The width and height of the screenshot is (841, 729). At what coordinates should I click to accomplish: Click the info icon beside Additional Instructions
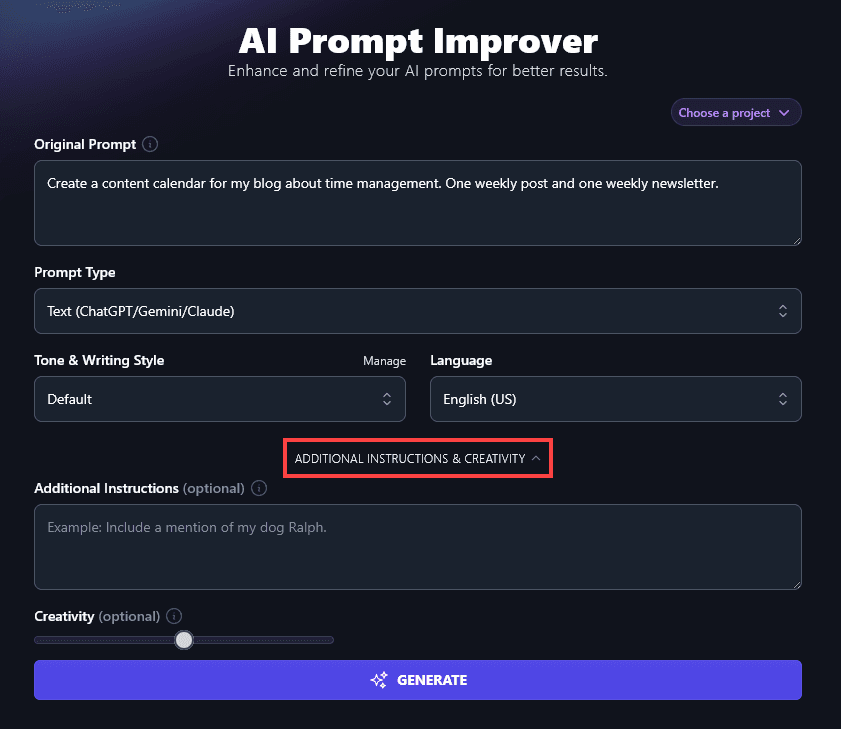coord(259,489)
